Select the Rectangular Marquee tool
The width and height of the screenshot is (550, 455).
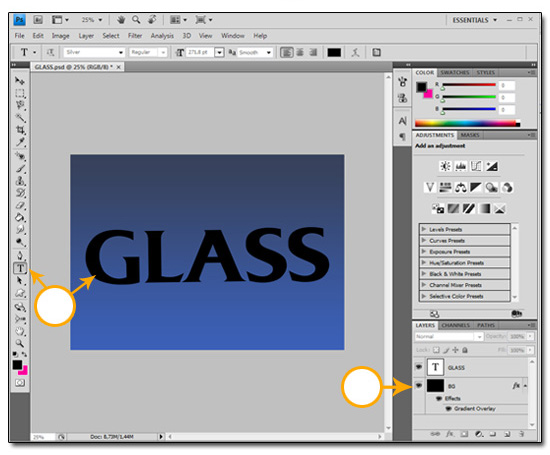(x=20, y=93)
